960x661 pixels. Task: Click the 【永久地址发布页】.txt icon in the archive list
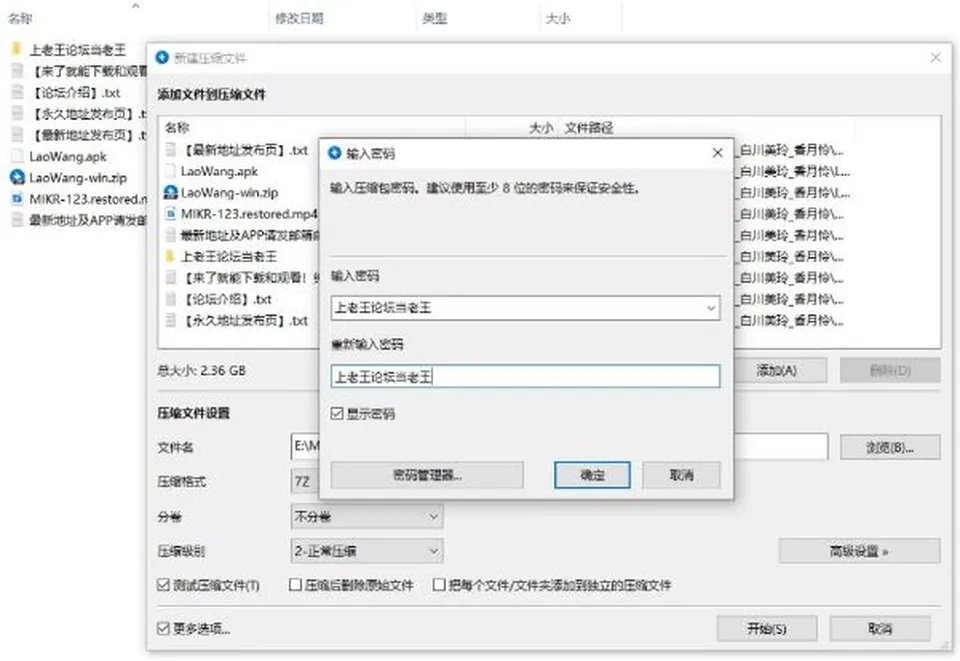(x=171, y=320)
